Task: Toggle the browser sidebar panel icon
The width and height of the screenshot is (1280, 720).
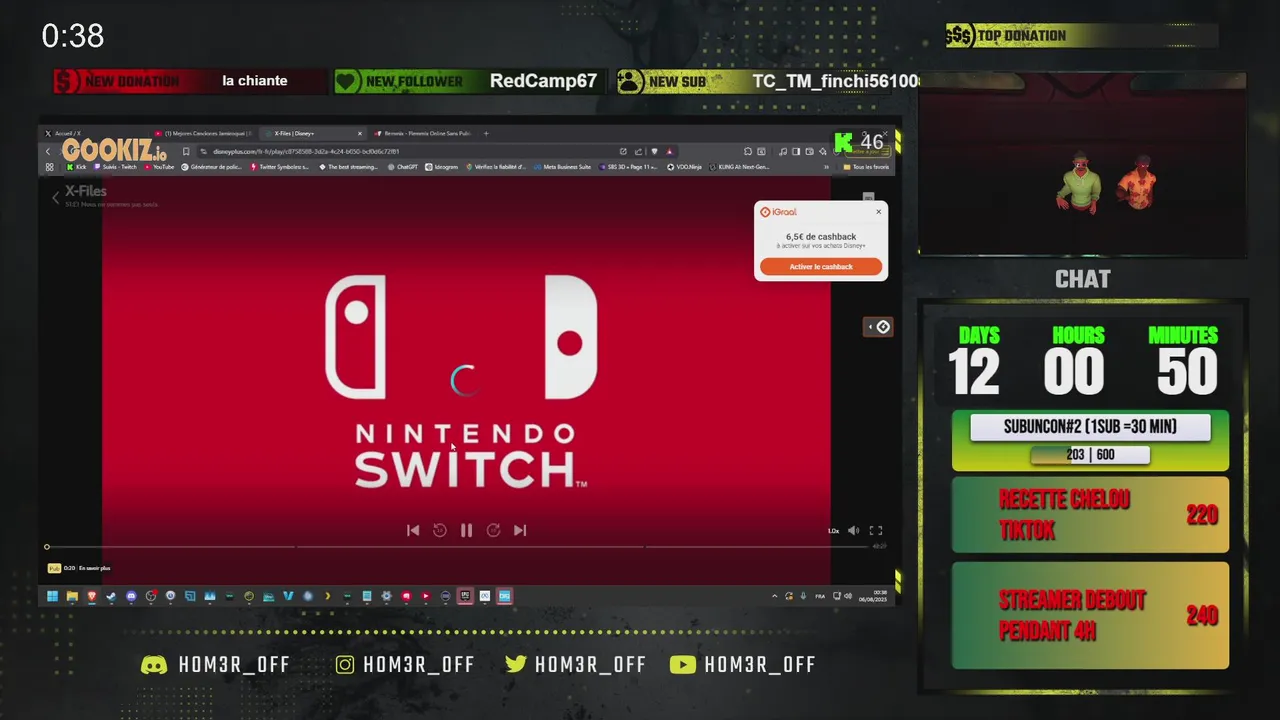Action: click(796, 152)
